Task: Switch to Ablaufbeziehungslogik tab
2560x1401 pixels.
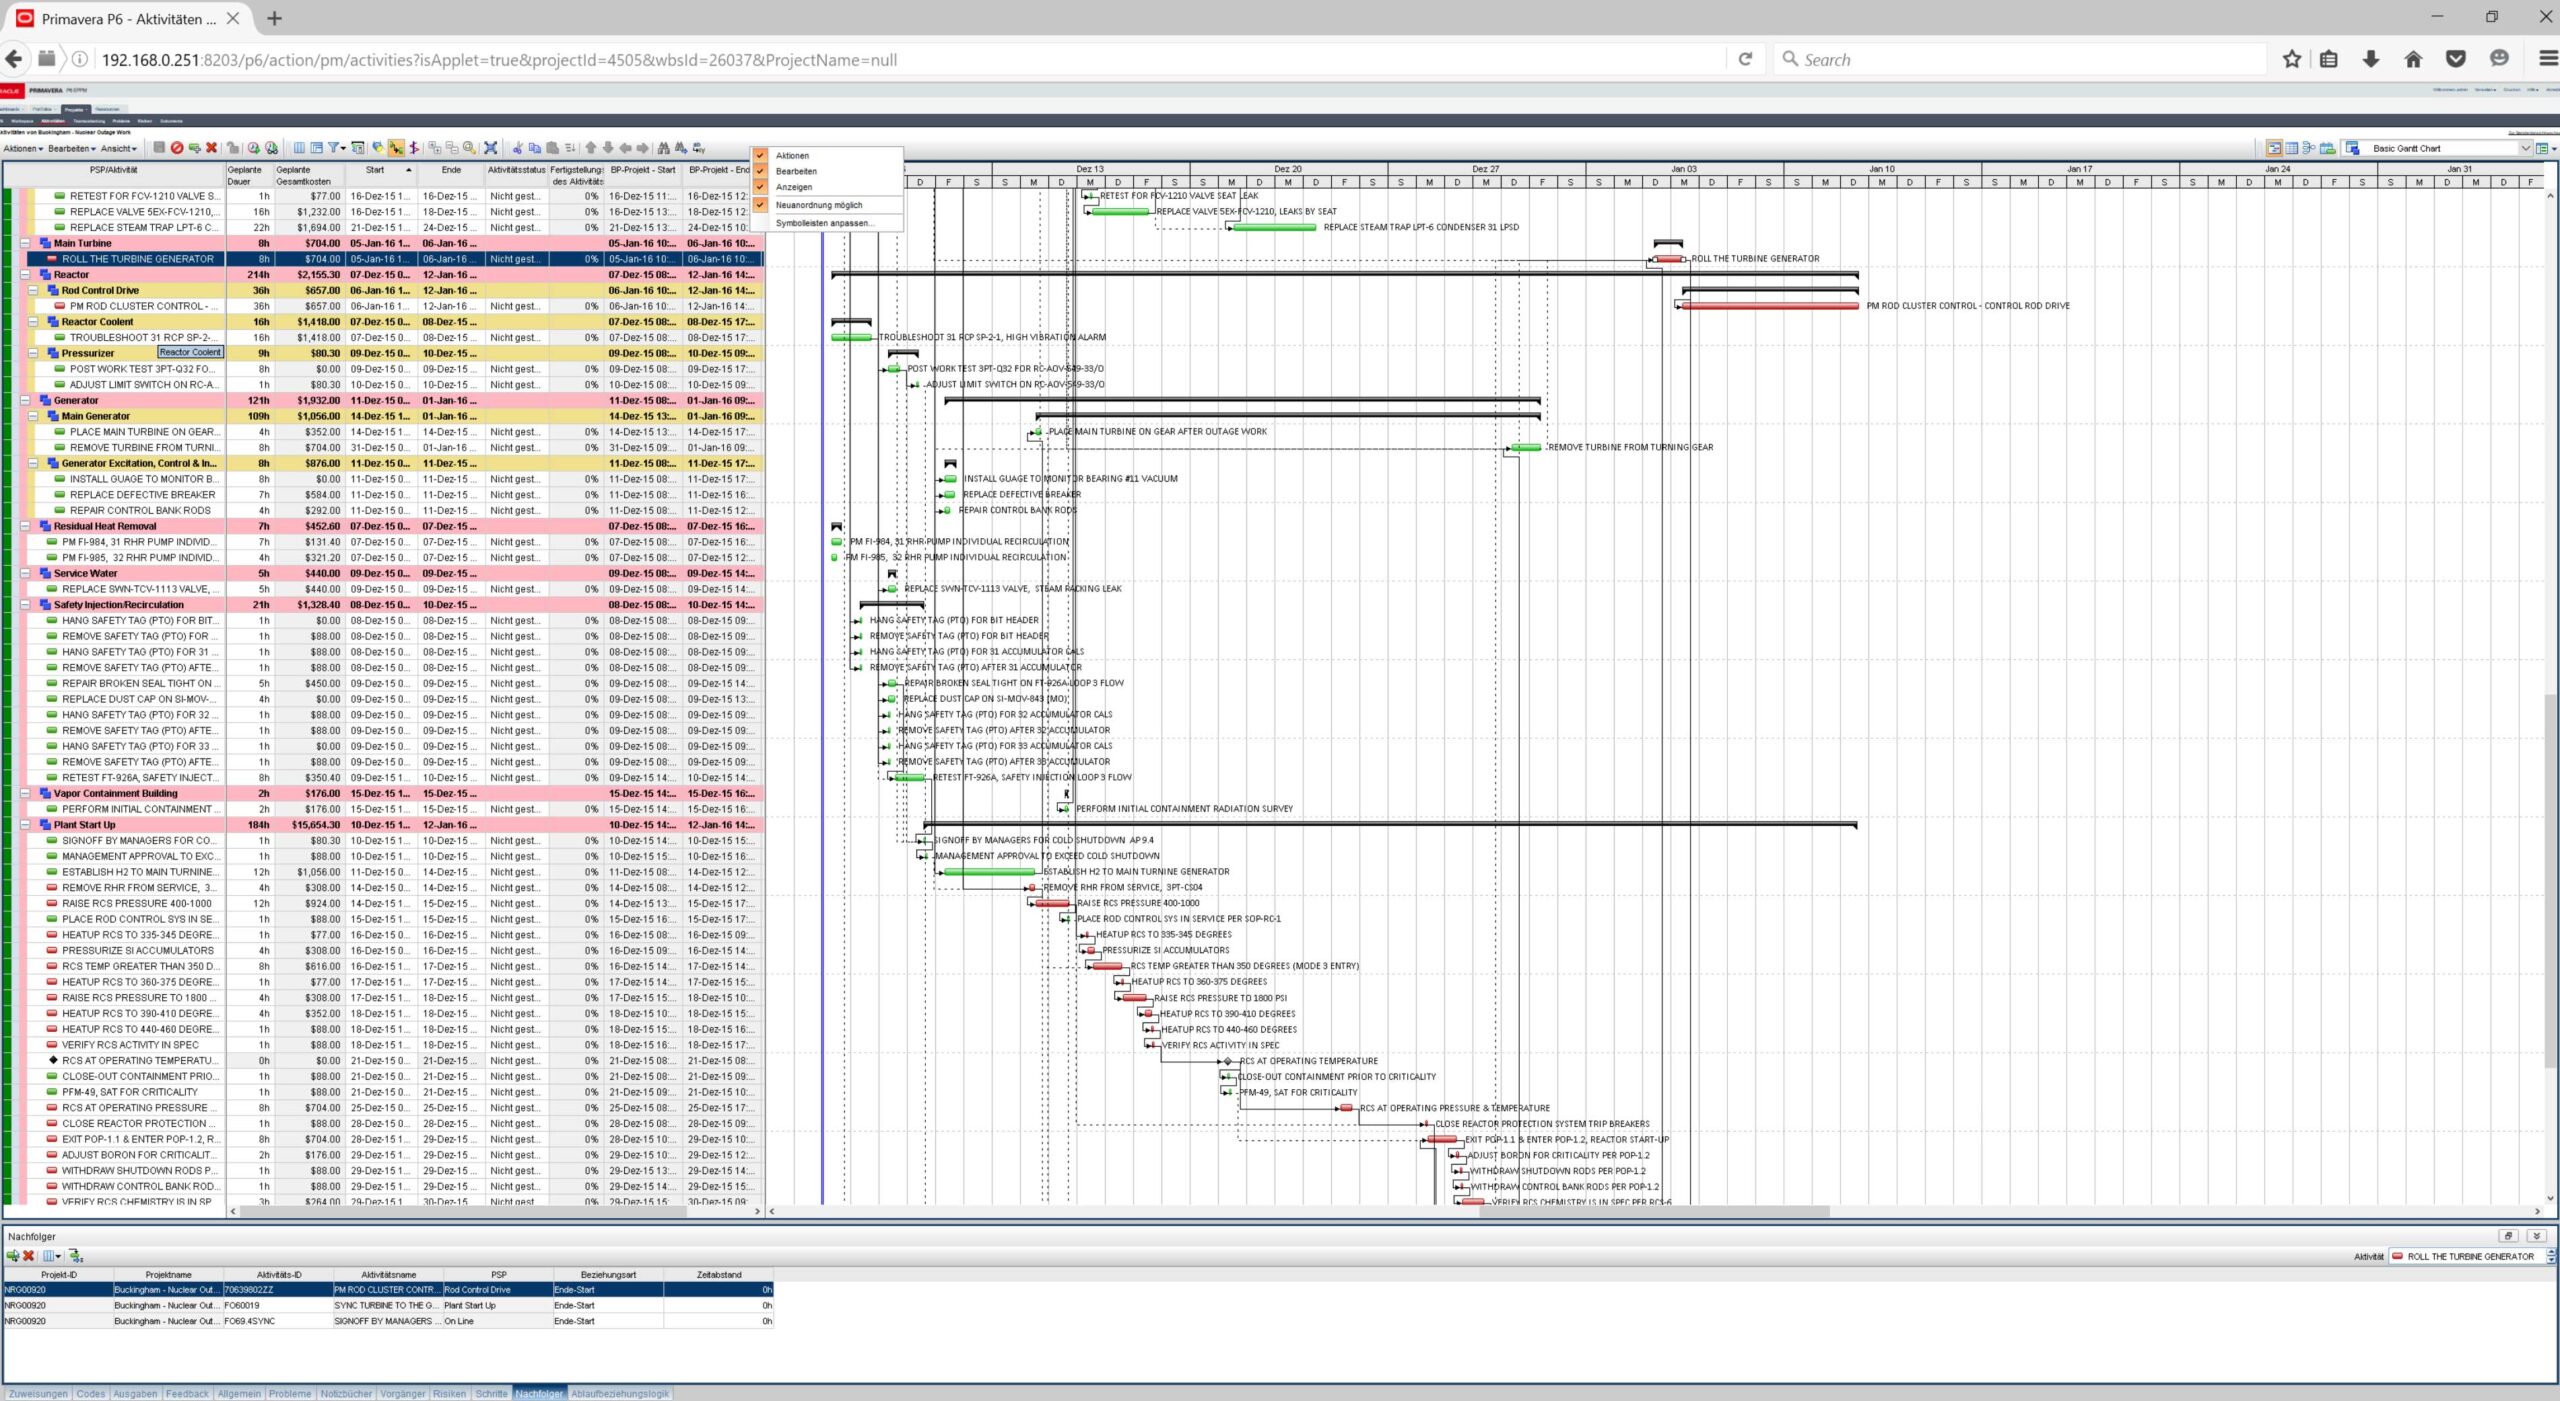Action: pyautogui.click(x=620, y=1393)
